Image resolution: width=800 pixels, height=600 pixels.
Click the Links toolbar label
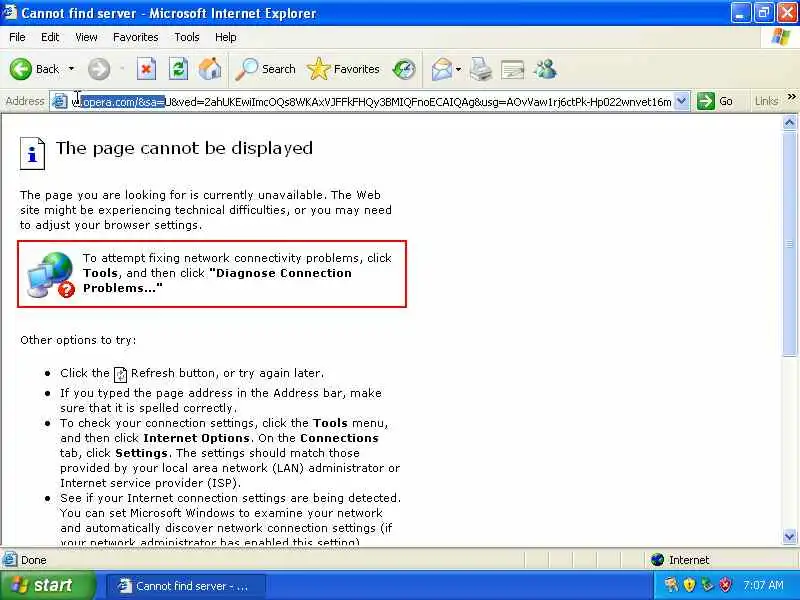pyautogui.click(x=766, y=101)
